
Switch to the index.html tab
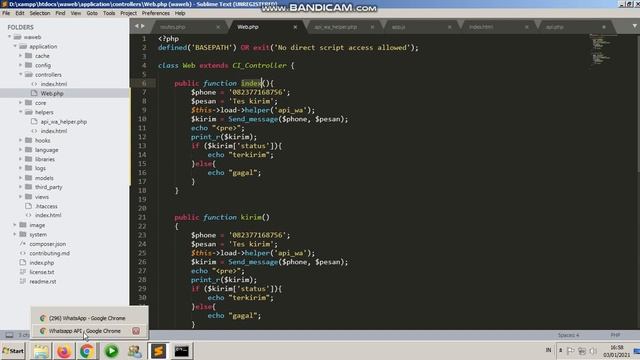[x=481, y=27]
